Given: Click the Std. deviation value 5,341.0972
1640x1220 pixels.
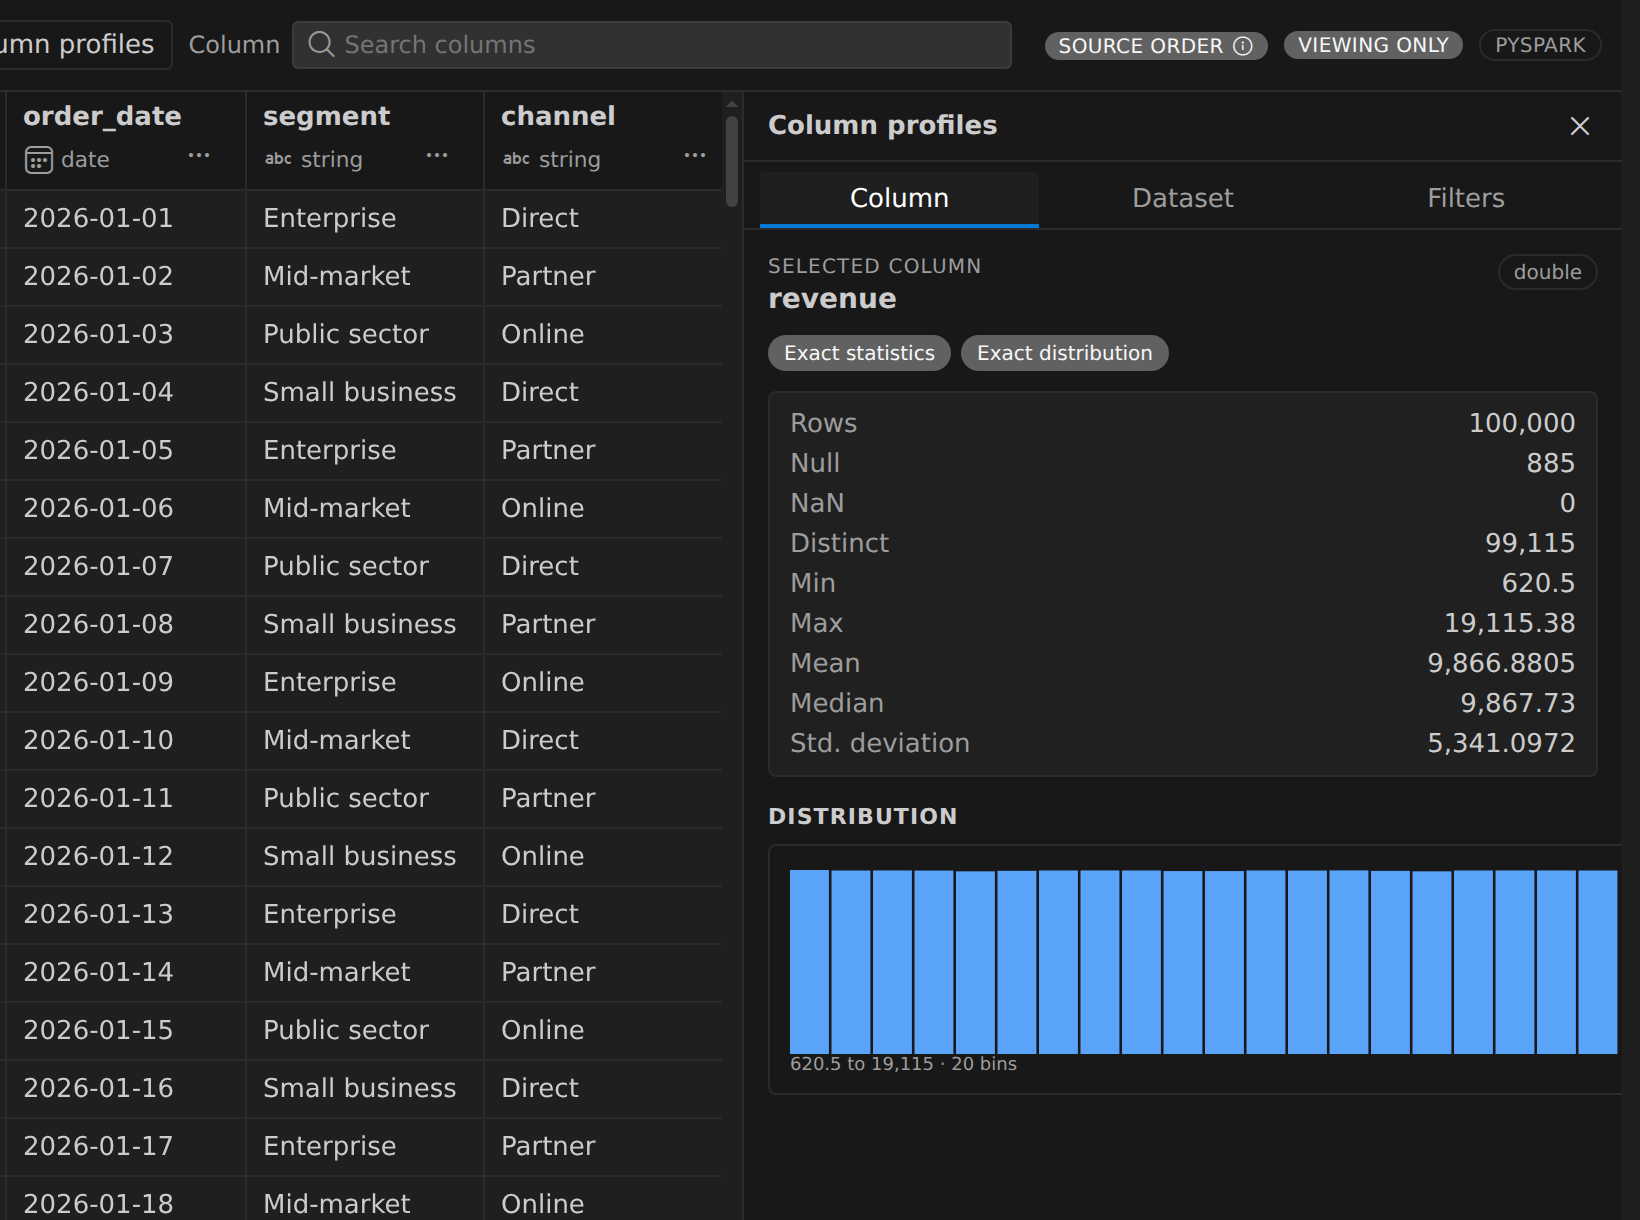Looking at the screenshot, I should [x=1501, y=743].
